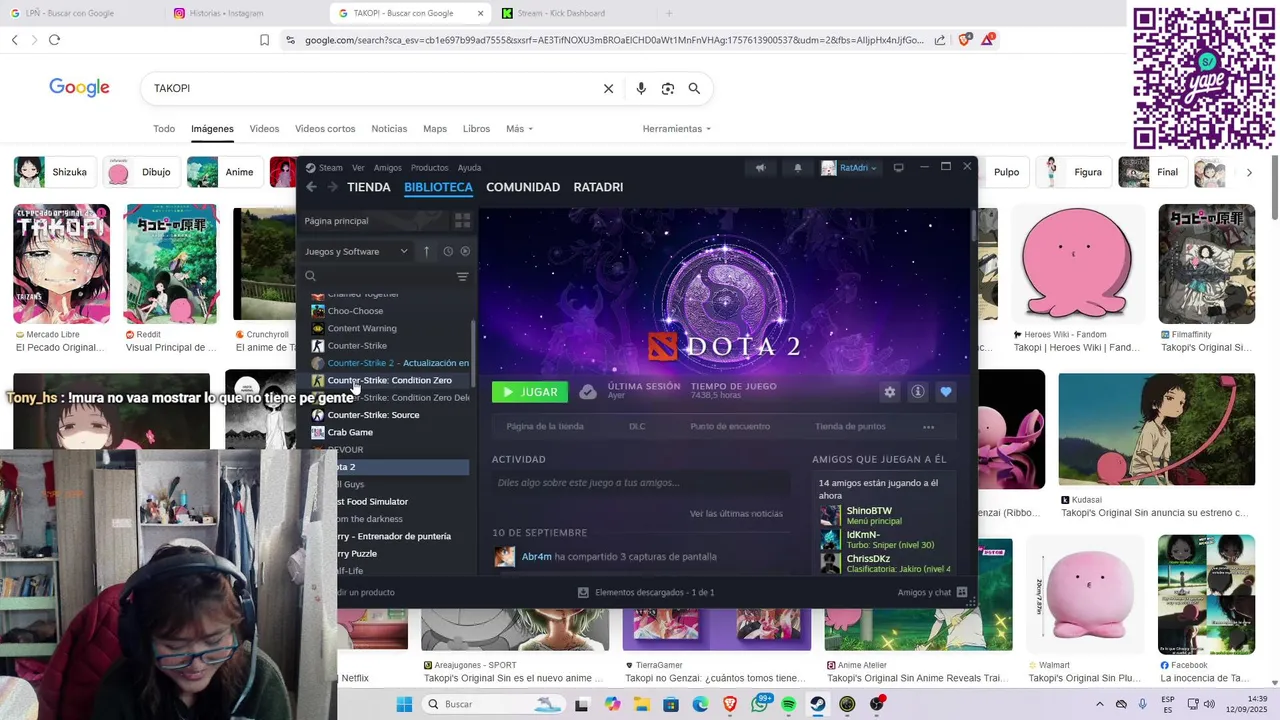The image size is (1280, 720).
Task: Expand the Juegos y Software dropdown
Action: (x=356, y=252)
